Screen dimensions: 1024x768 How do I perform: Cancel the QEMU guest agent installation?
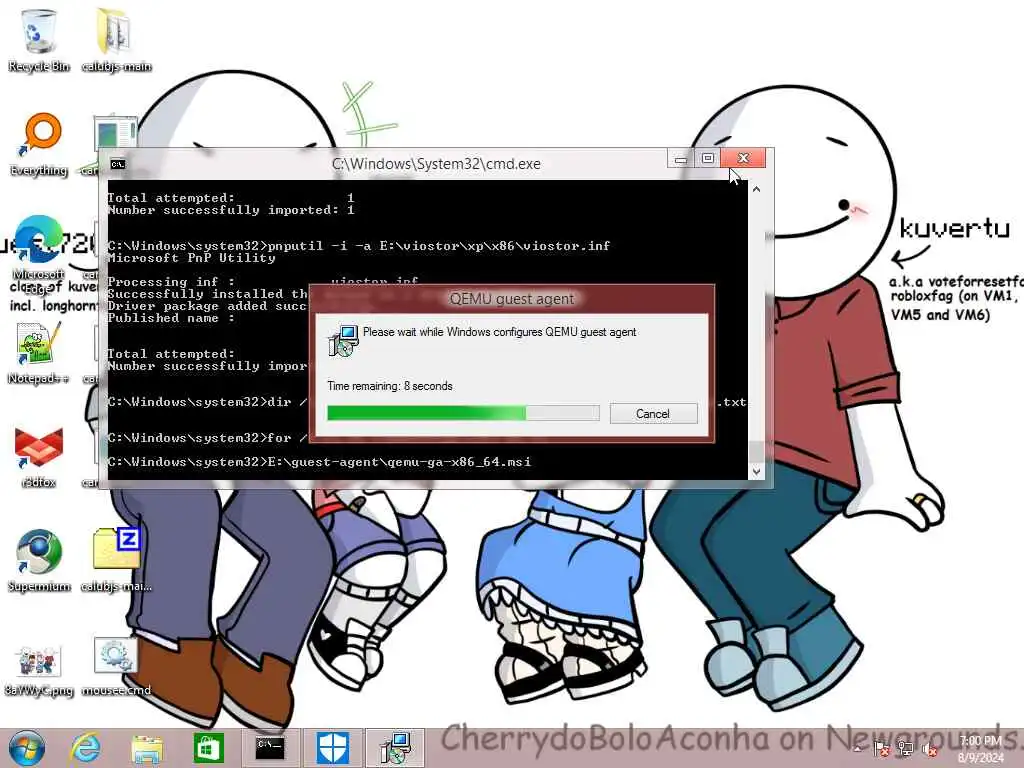coord(653,413)
